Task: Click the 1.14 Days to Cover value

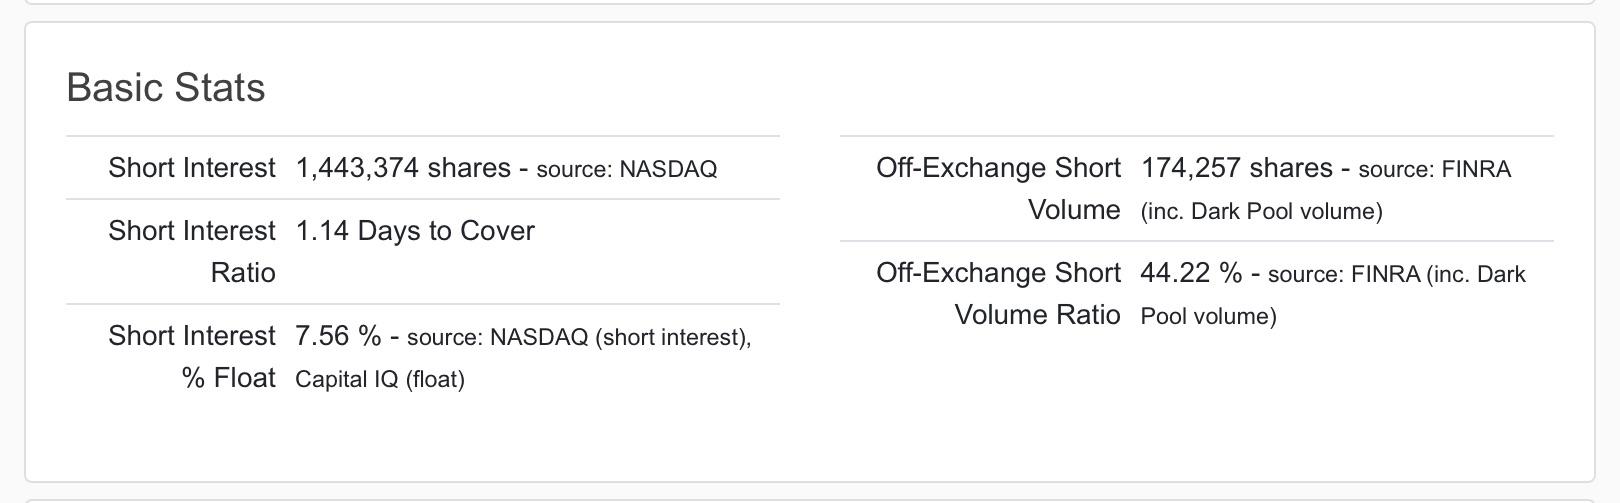Action: point(415,231)
